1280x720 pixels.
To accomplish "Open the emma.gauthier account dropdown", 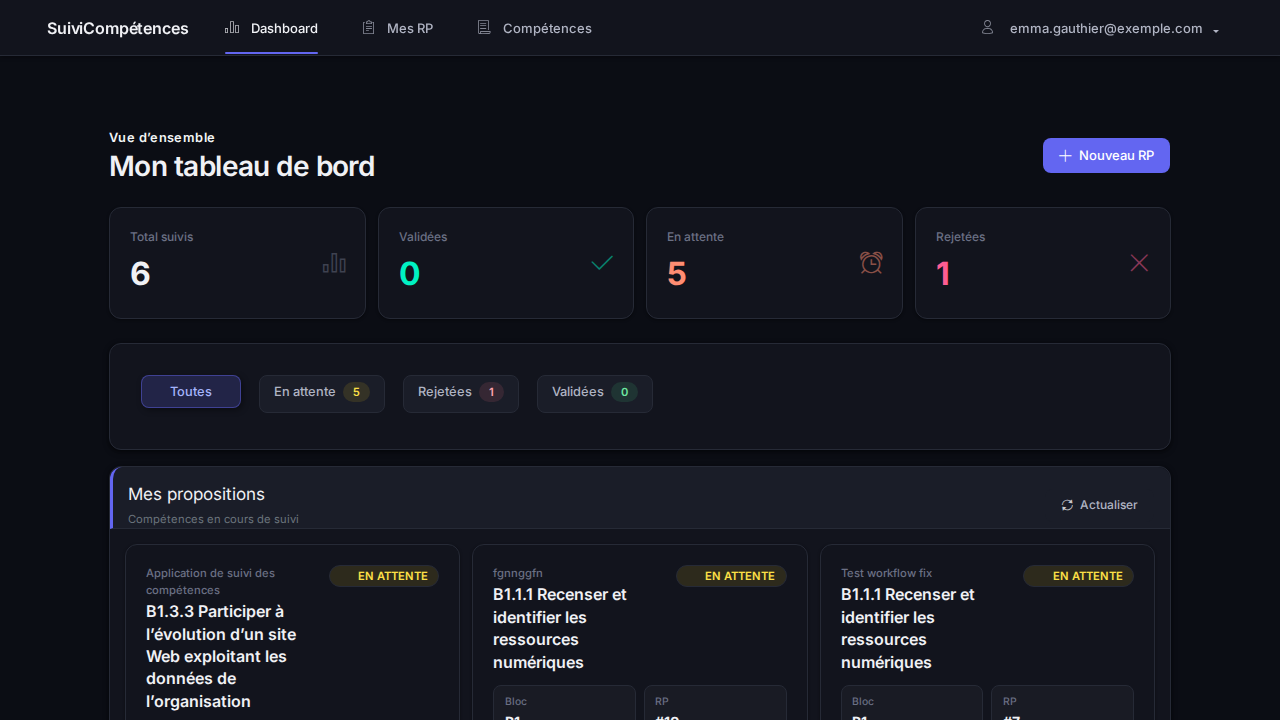I will [x=1100, y=28].
